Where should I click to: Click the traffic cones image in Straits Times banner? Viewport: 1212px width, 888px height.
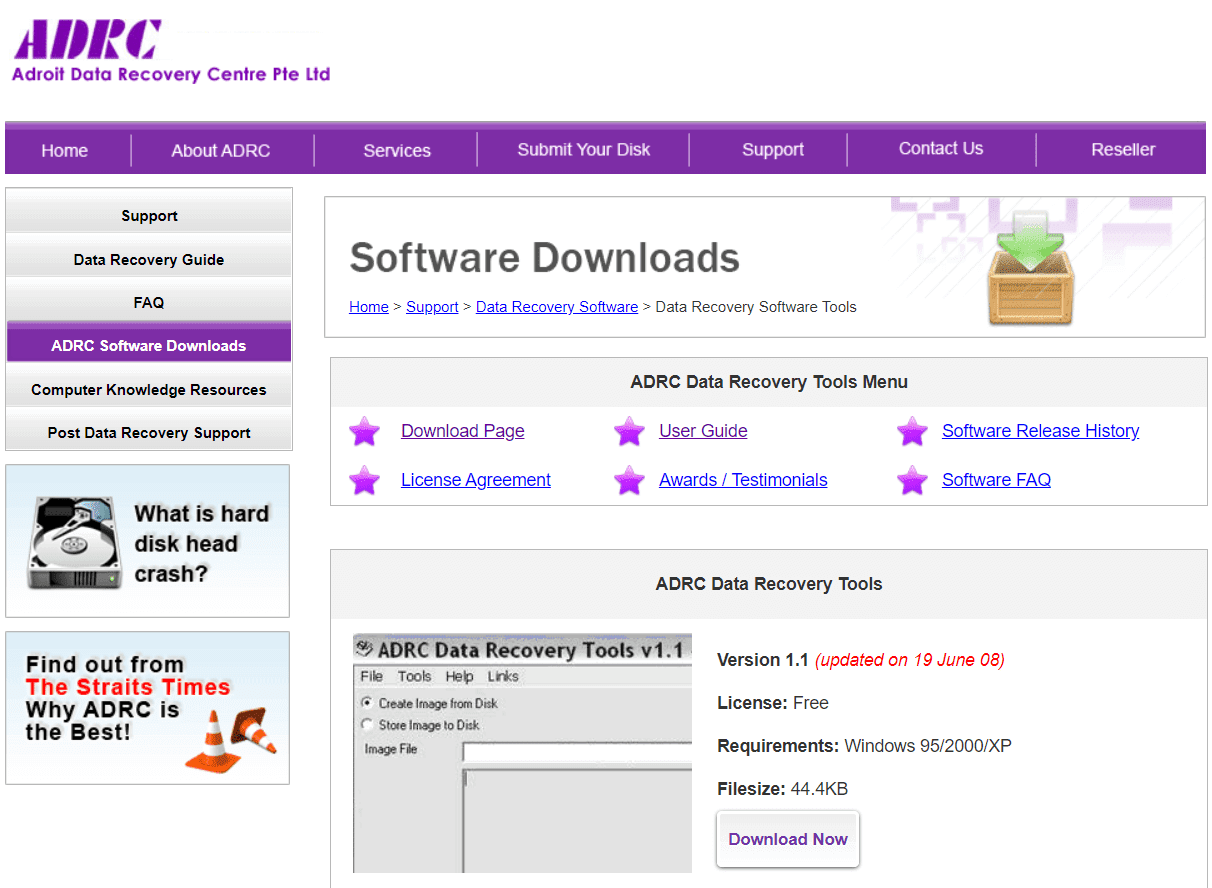click(231, 739)
